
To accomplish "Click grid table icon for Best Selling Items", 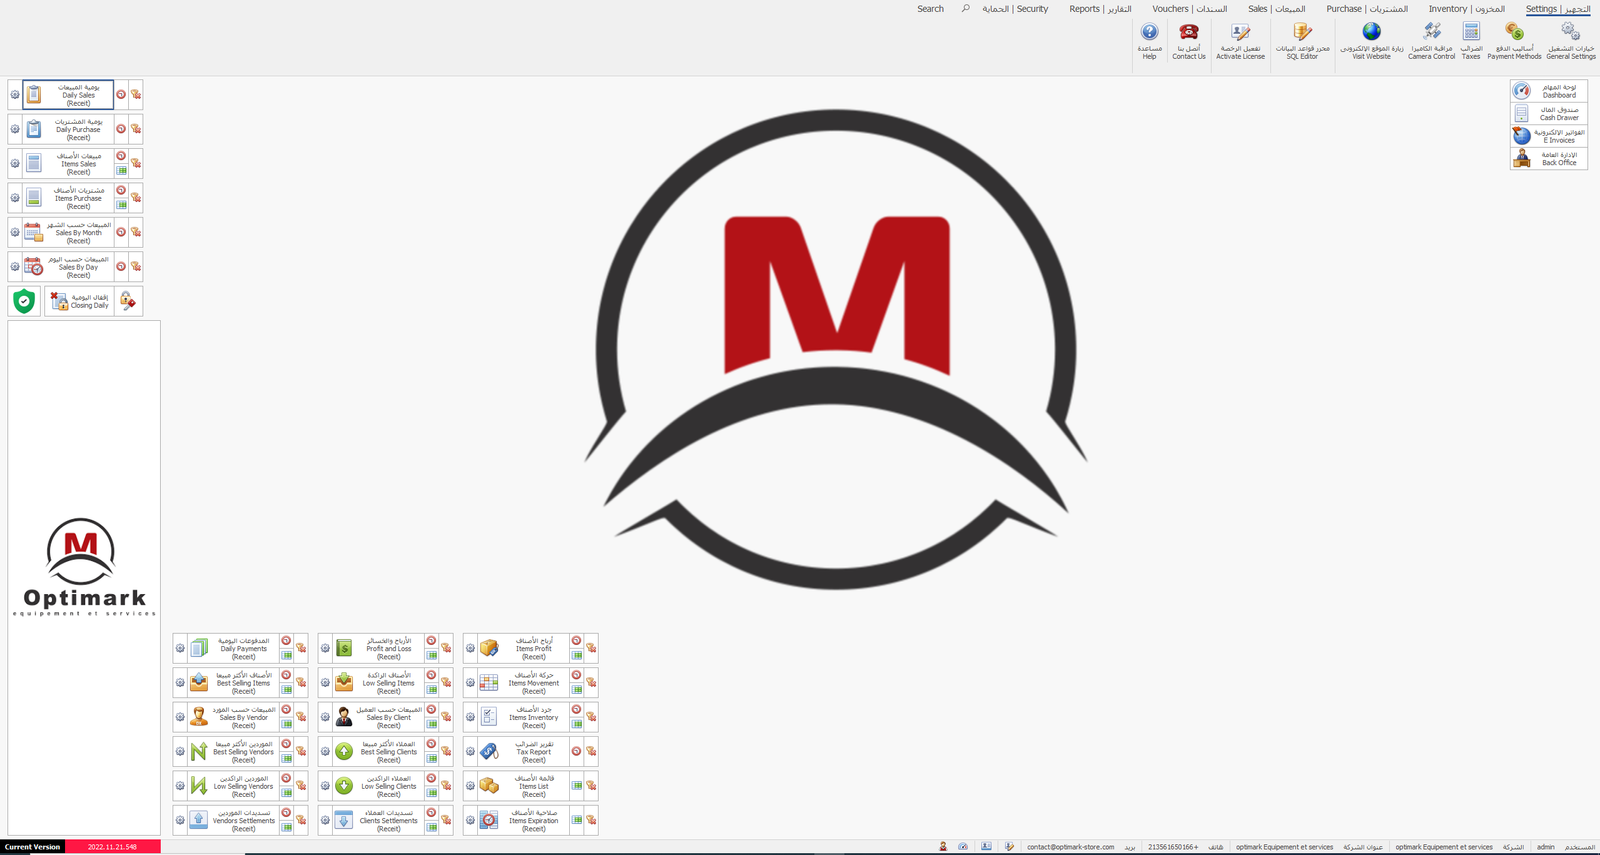I will (x=287, y=689).
